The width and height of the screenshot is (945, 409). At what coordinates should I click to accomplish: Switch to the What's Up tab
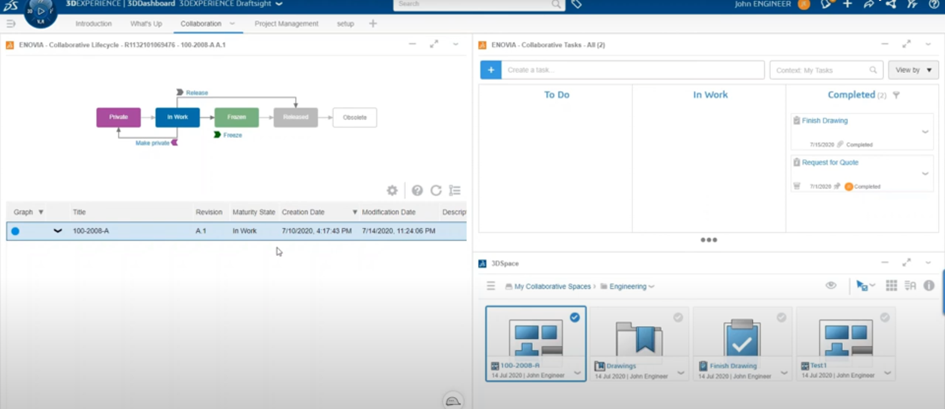coord(146,23)
